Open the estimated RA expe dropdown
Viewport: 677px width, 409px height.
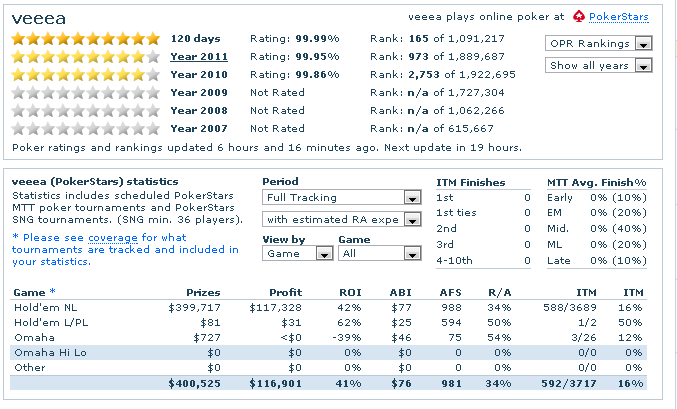[x=342, y=219]
